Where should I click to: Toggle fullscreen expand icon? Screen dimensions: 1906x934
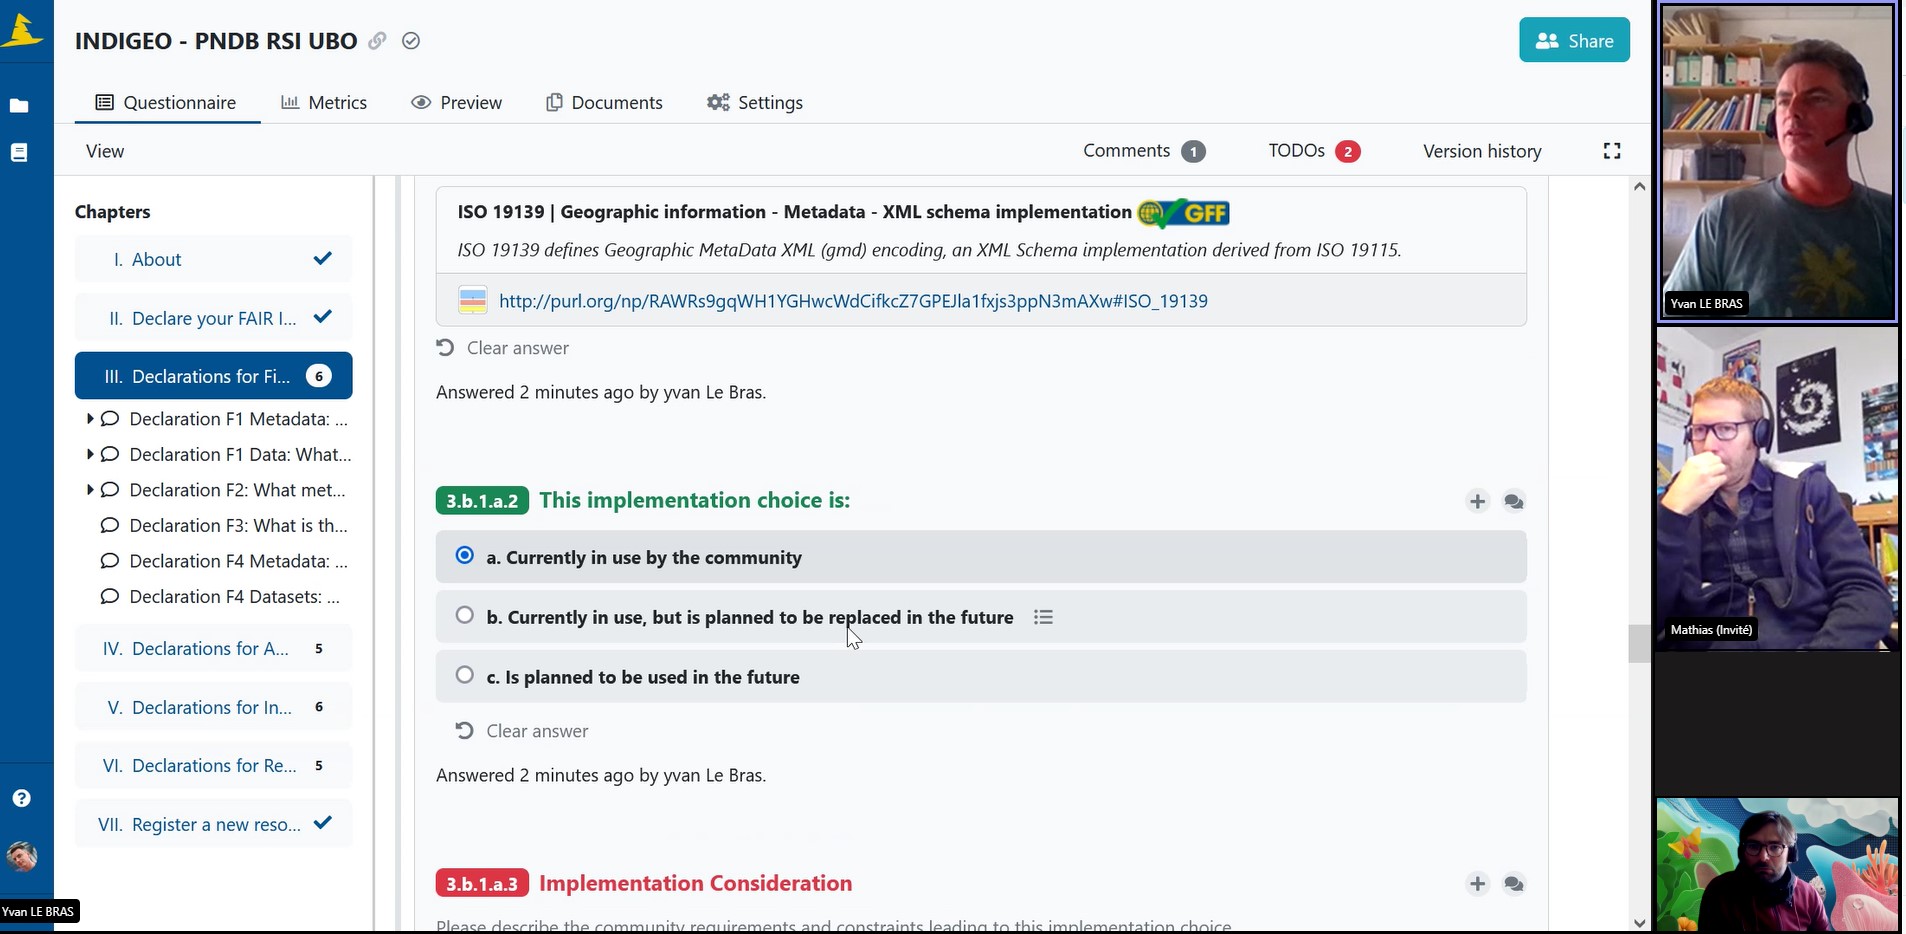pyautogui.click(x=1612, y=151)
